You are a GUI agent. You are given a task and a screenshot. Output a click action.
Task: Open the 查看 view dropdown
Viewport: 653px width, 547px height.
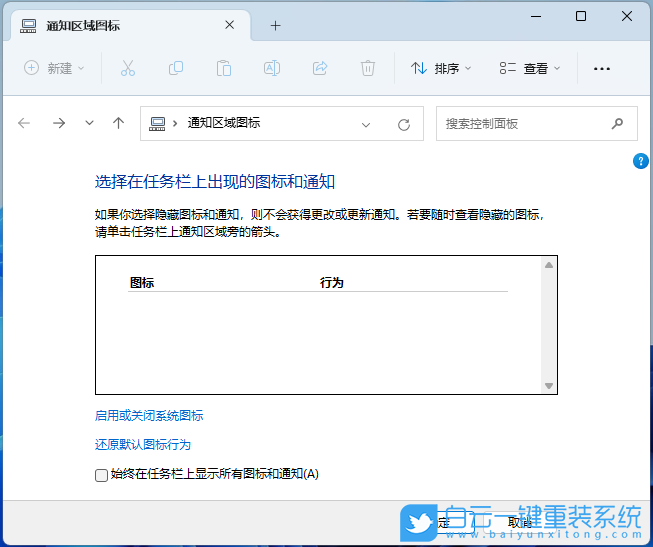[530, 68]
